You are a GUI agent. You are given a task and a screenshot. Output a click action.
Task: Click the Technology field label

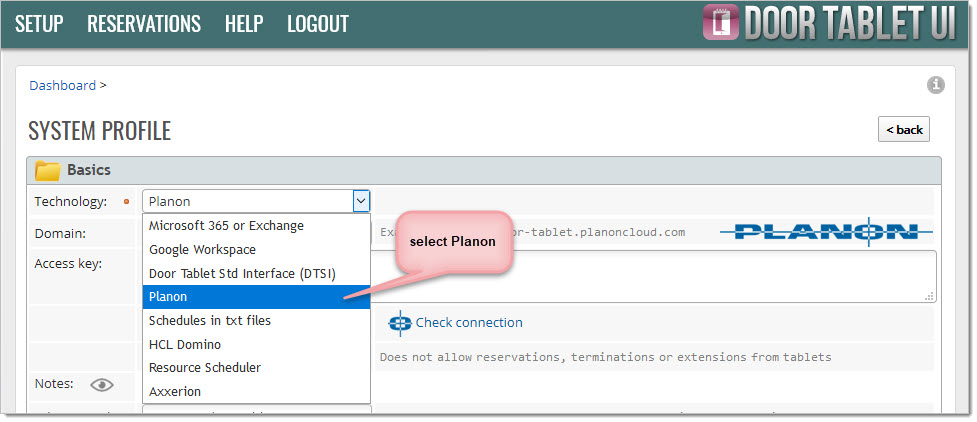tap(70, 201)
